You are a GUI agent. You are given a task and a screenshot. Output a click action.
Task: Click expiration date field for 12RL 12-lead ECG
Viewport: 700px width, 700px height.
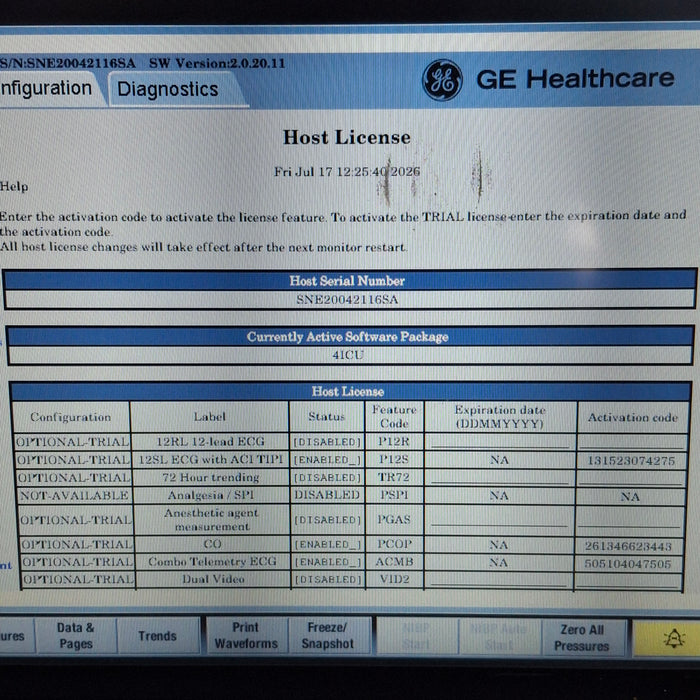point(500,442)
